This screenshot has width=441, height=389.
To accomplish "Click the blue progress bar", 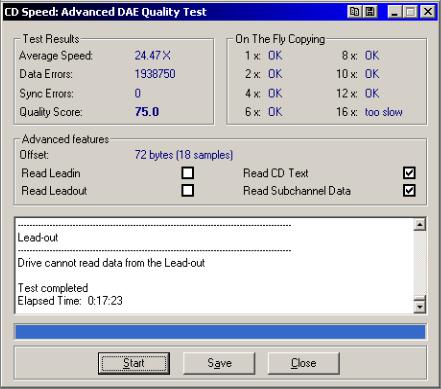I will coord(220,332).
